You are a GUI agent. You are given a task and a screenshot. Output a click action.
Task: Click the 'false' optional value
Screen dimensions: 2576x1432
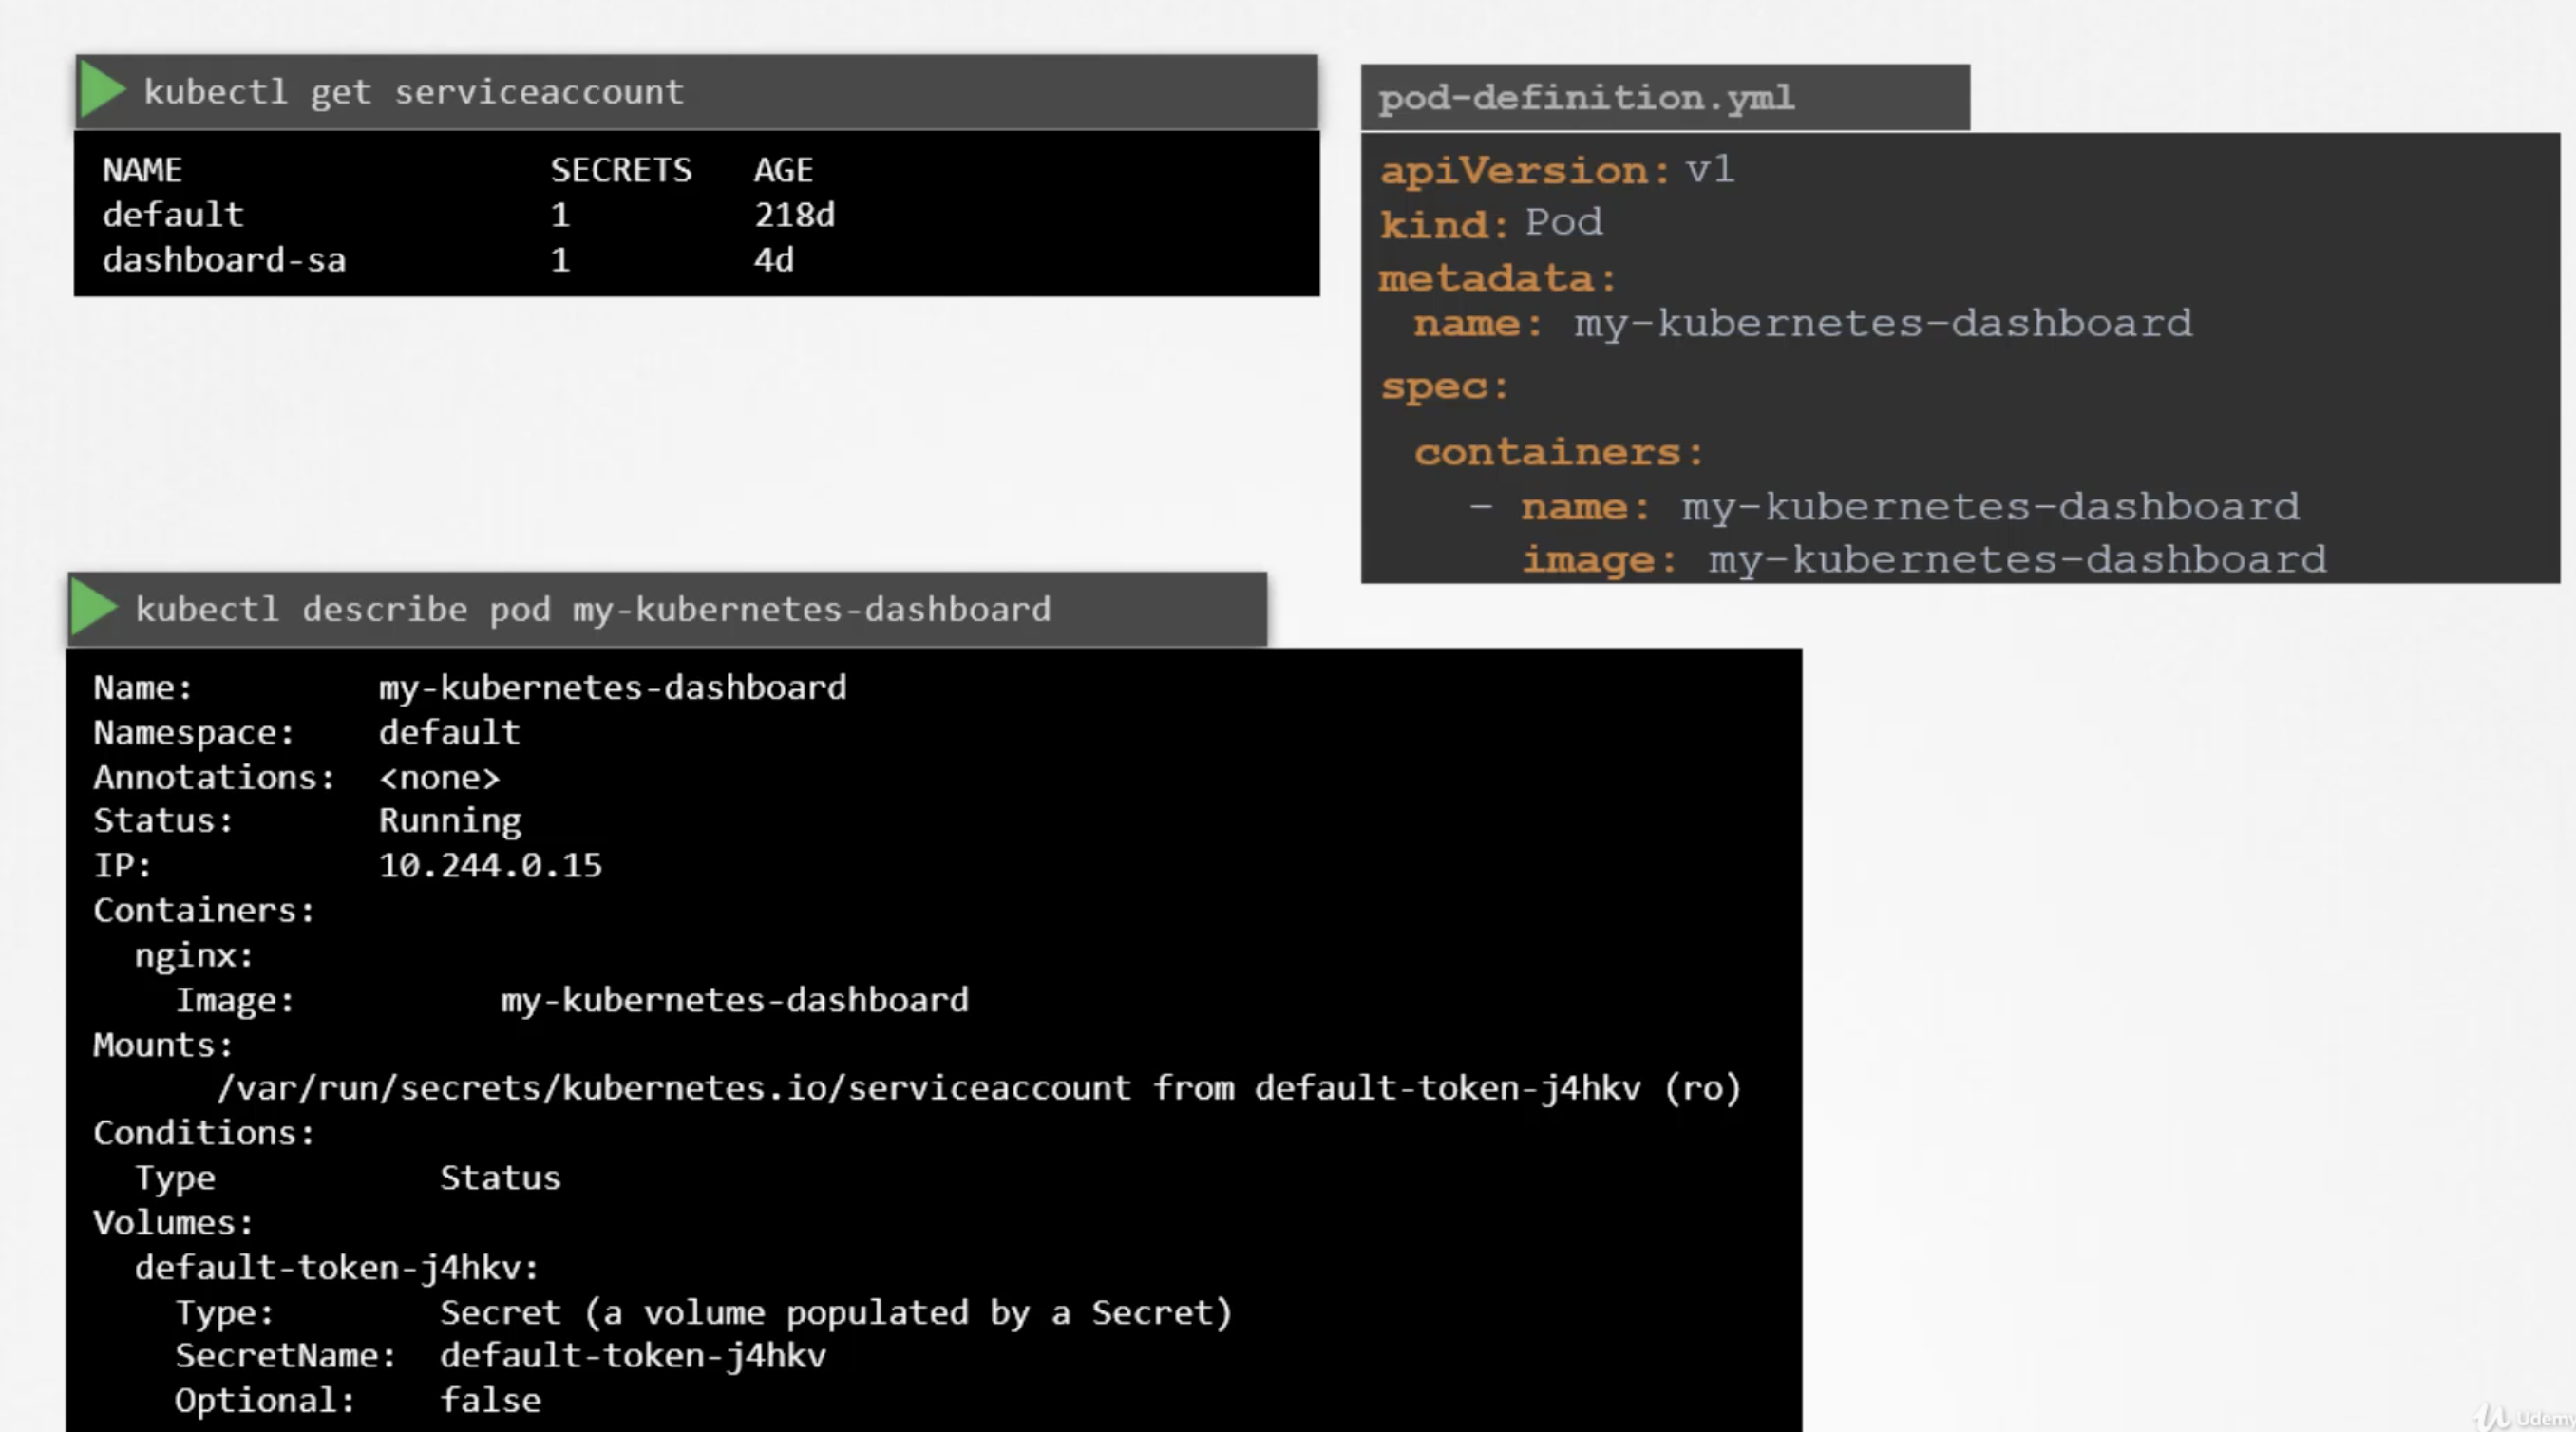point(490,1401)
